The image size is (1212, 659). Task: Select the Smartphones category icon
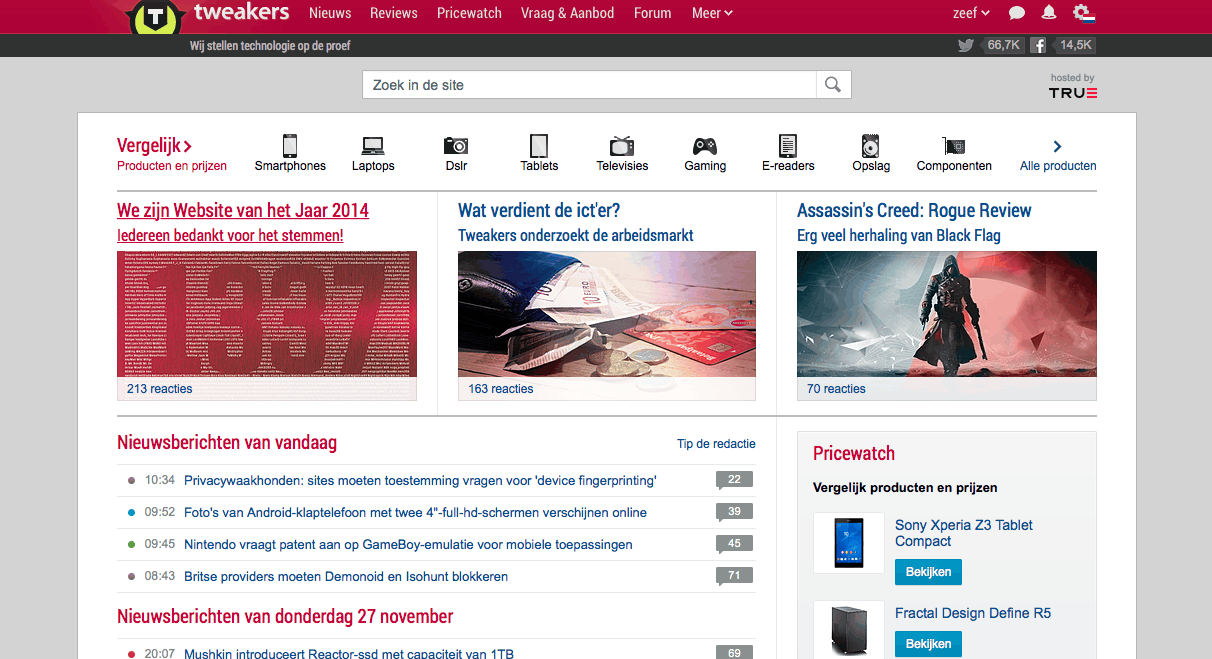point(290,145)
